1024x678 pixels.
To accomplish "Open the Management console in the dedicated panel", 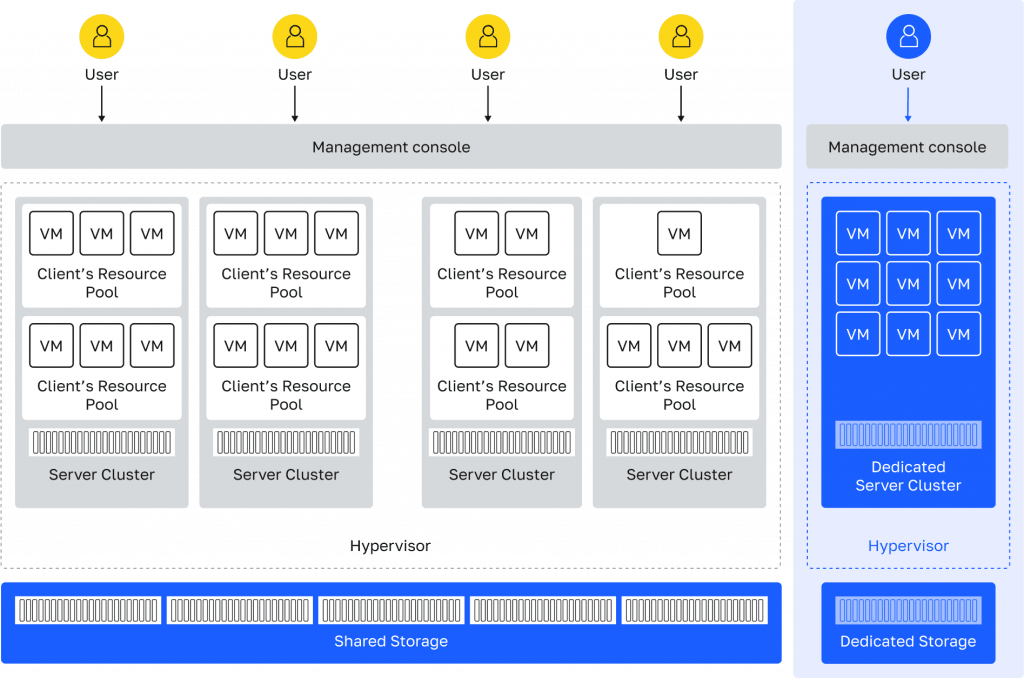I will pyautogui.click(x=907, y=147).
